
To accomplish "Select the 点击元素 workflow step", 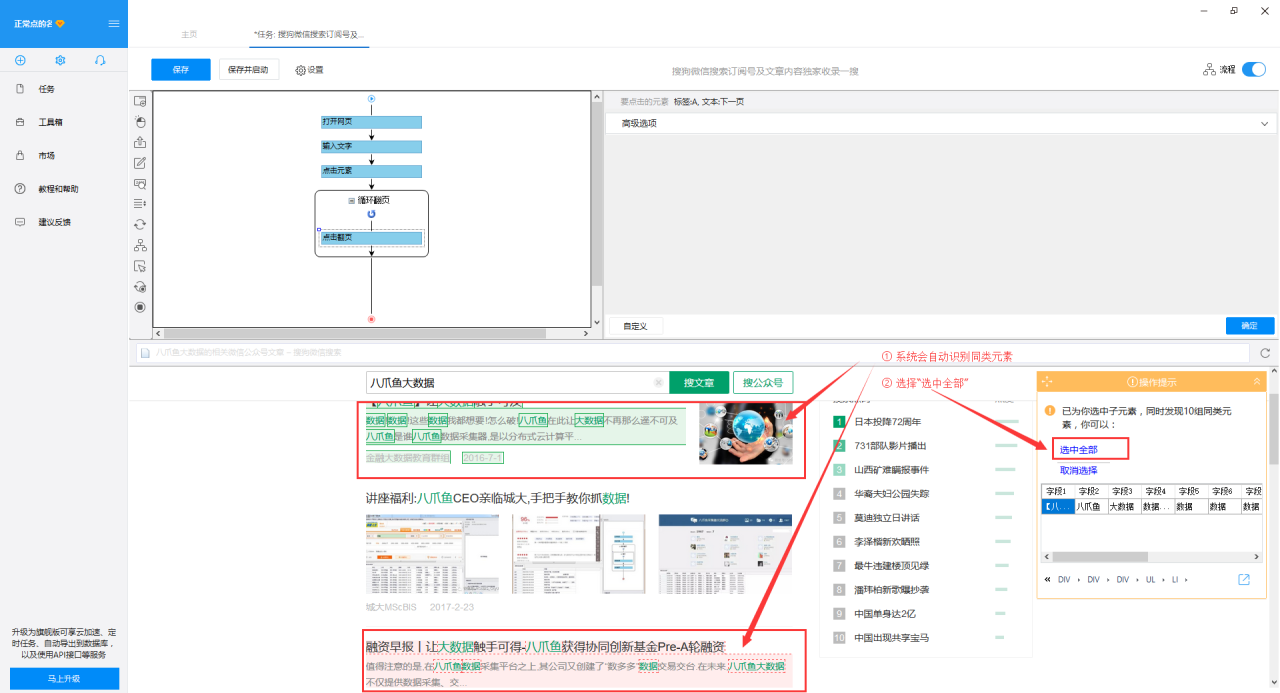I will point(371,171).
